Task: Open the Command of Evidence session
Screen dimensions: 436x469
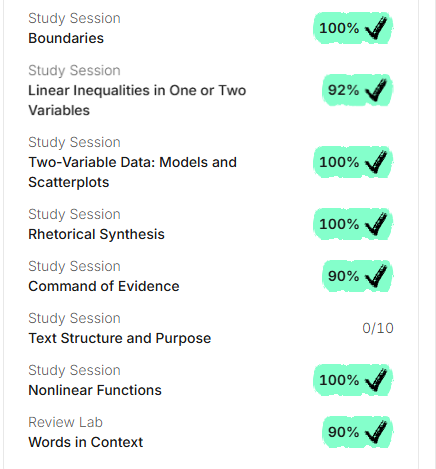Action: pos(211,276)
